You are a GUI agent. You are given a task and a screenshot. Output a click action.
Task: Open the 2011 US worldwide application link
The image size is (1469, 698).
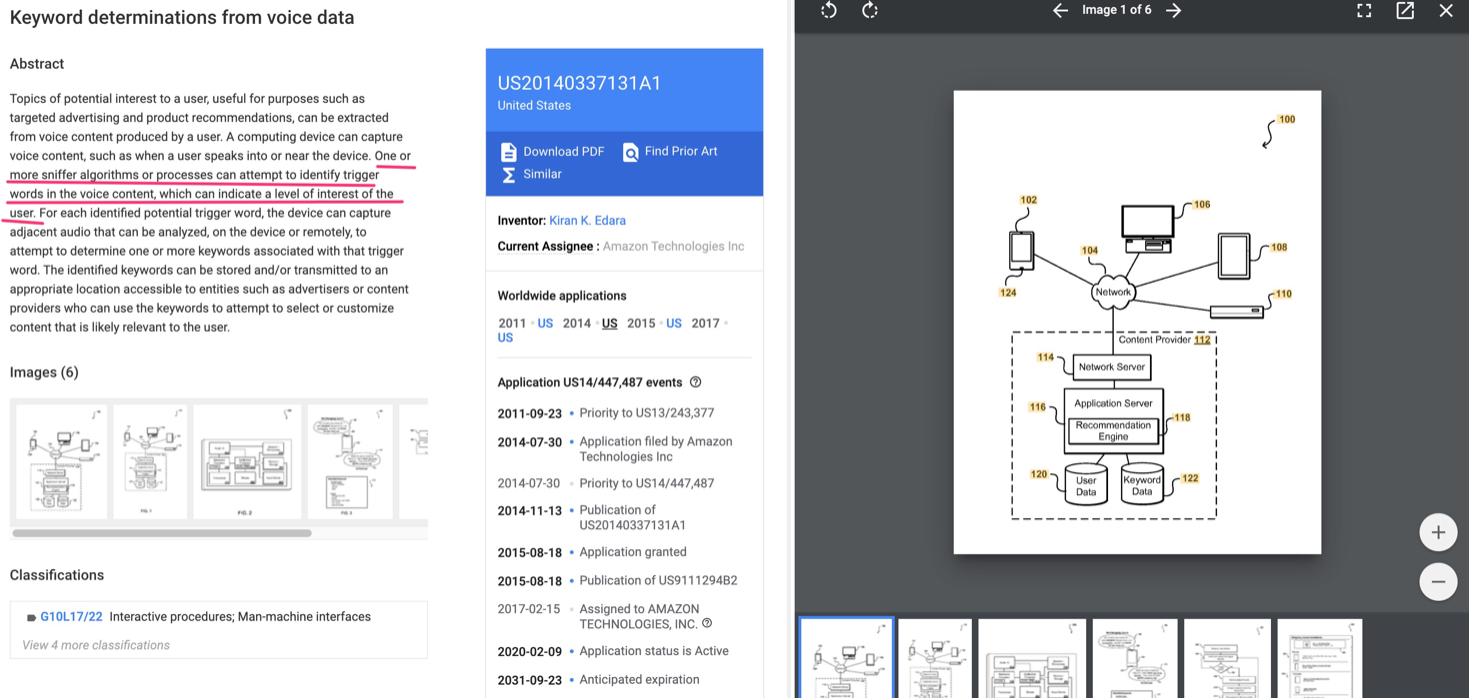point(545,323)
